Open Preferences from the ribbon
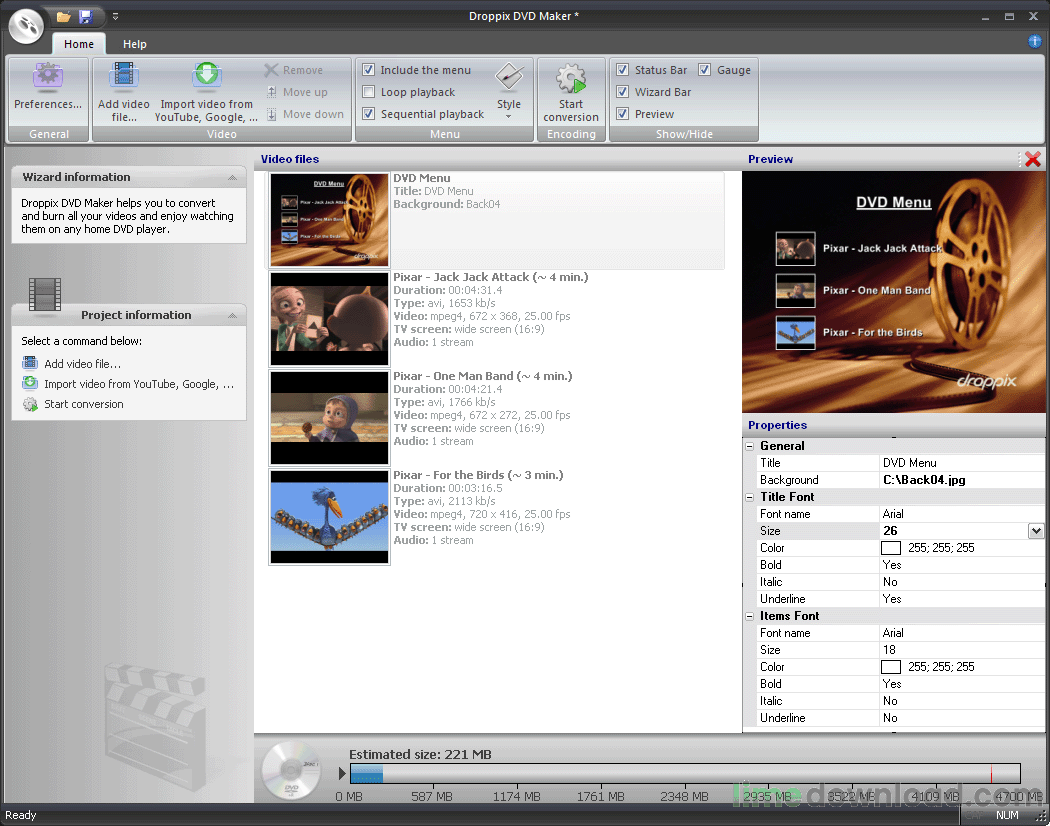This screenshot has width=1050, height=826. coord(48,87)
